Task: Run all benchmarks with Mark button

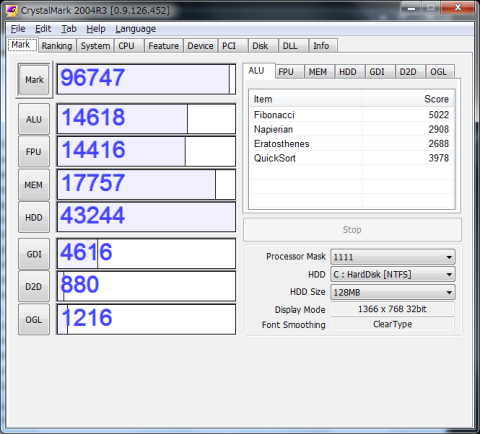Action: tap(34, 80)
